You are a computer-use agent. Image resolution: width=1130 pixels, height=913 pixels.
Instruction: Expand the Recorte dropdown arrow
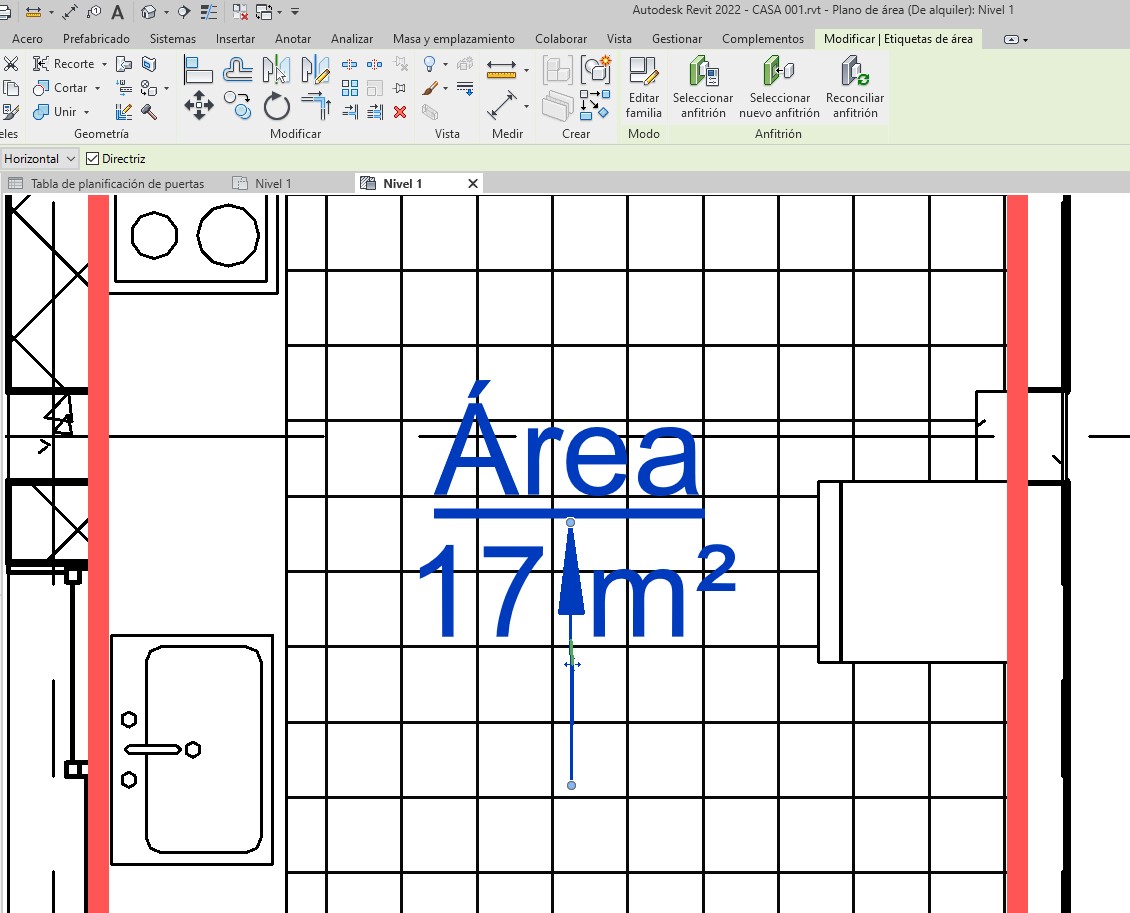(x=104, y=64)
